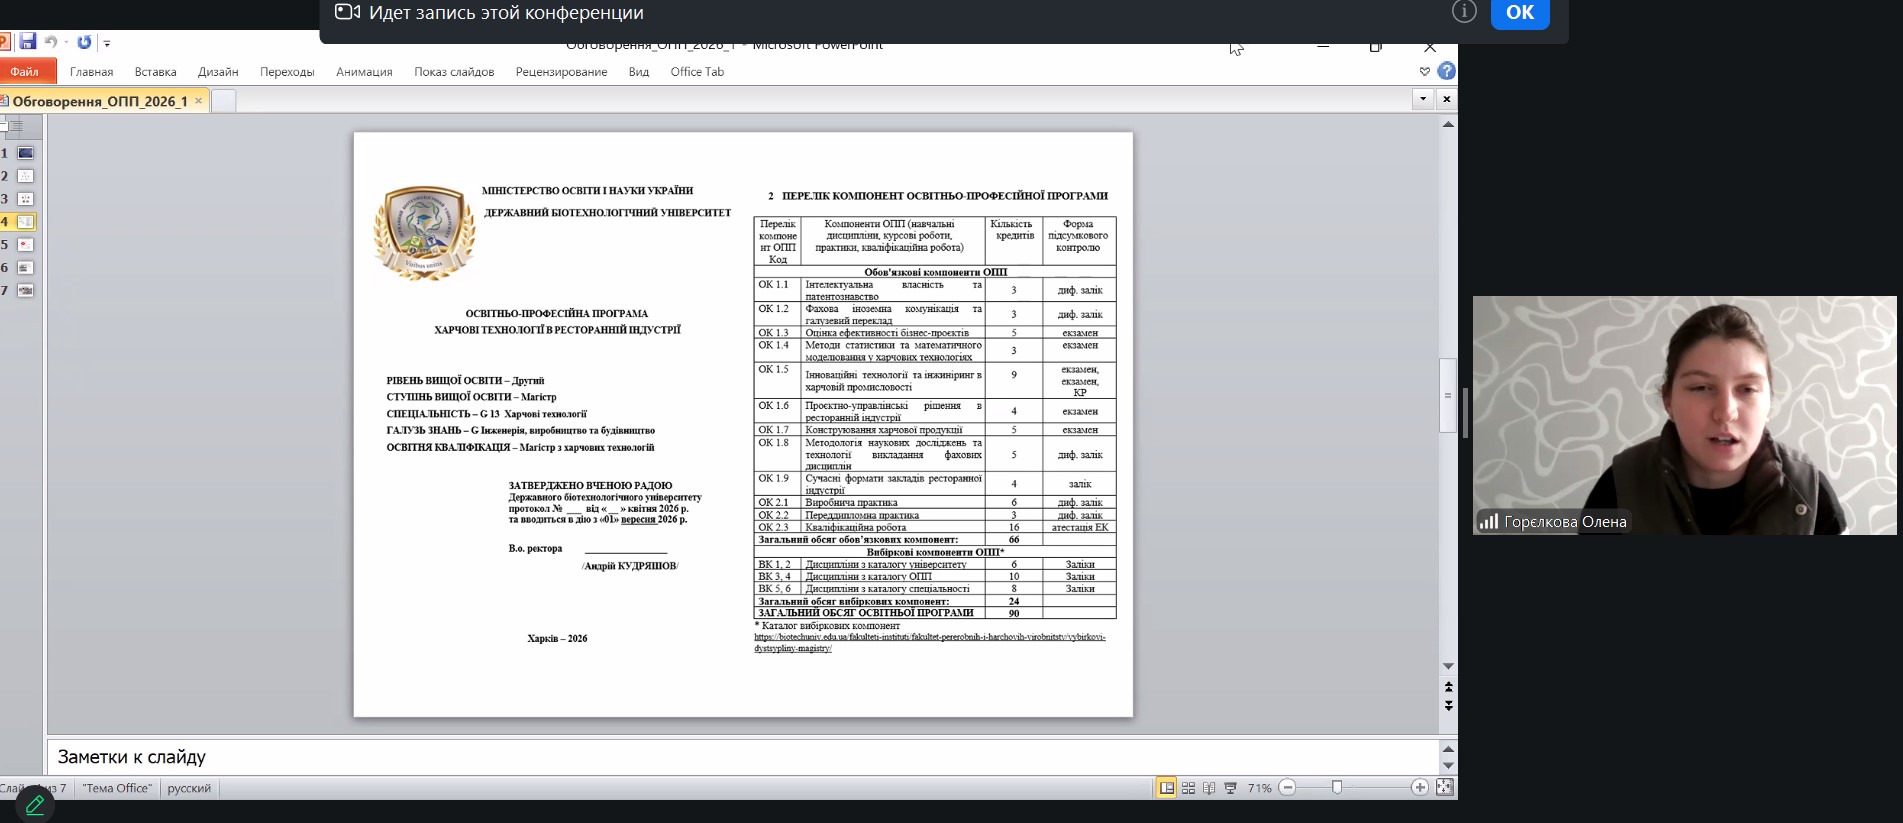Open PowerPoint Help with the question mark icon

[1446, 71]
